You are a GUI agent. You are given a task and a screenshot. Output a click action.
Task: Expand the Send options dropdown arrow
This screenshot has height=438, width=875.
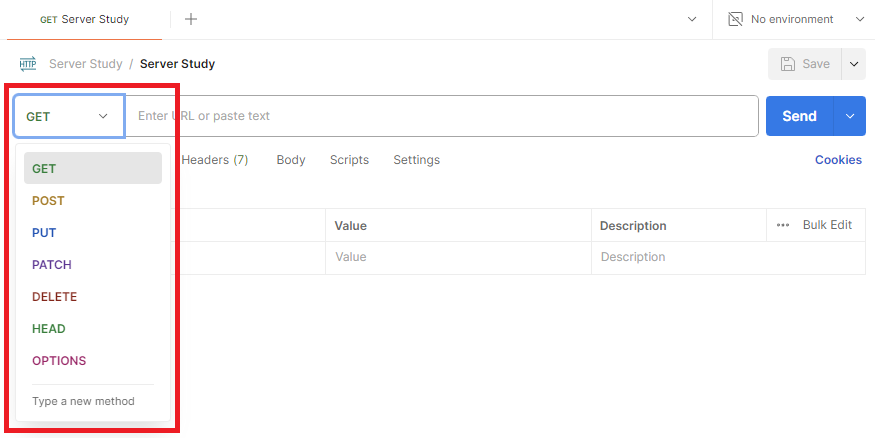point(850,116)
